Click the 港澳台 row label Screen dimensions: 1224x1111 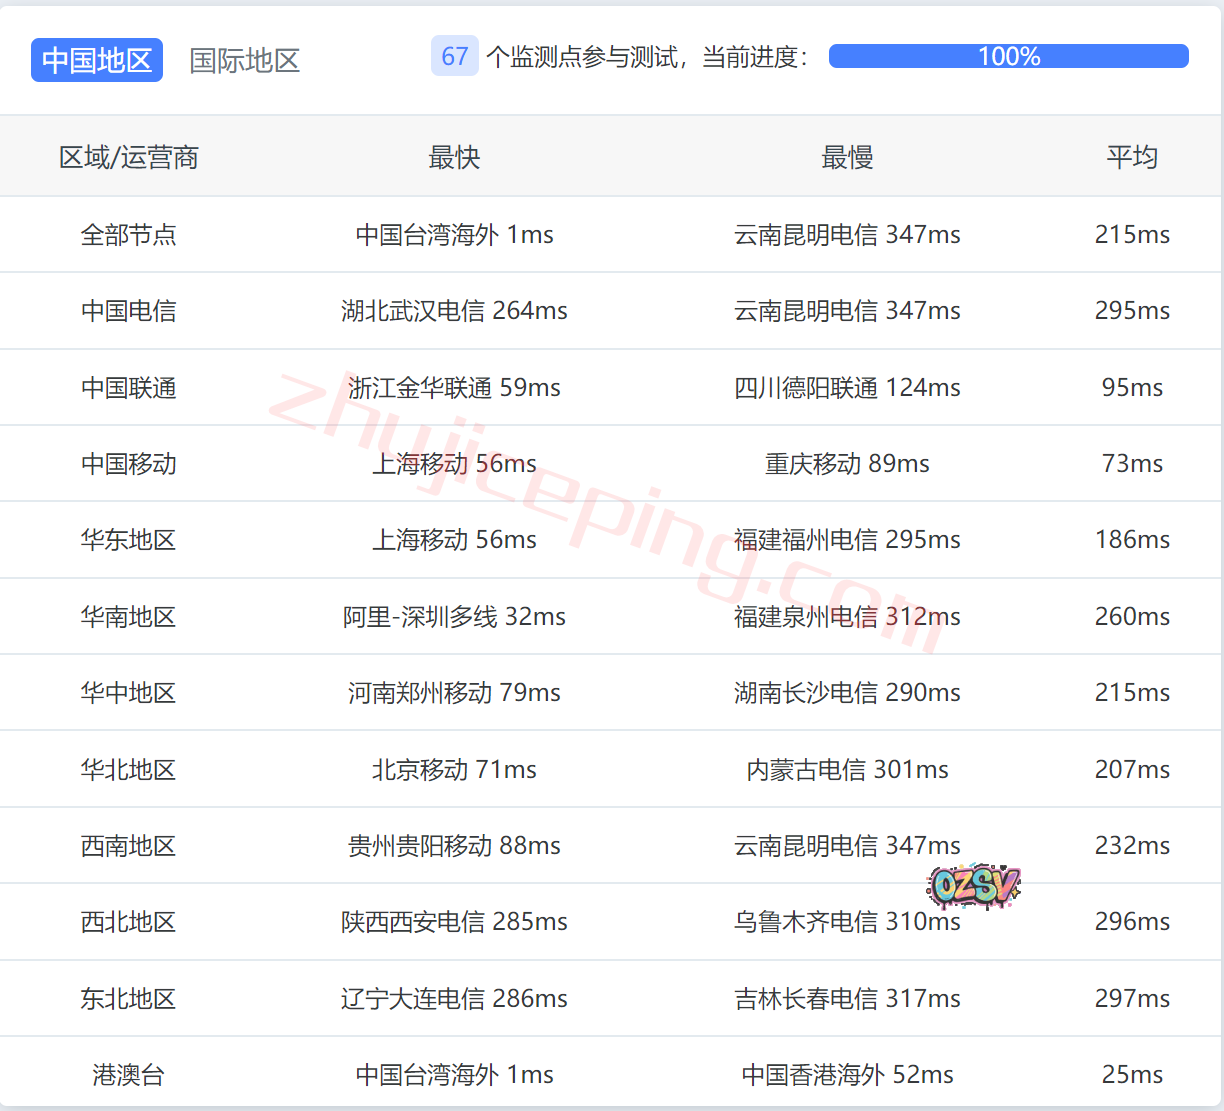tap(129, 1075)
